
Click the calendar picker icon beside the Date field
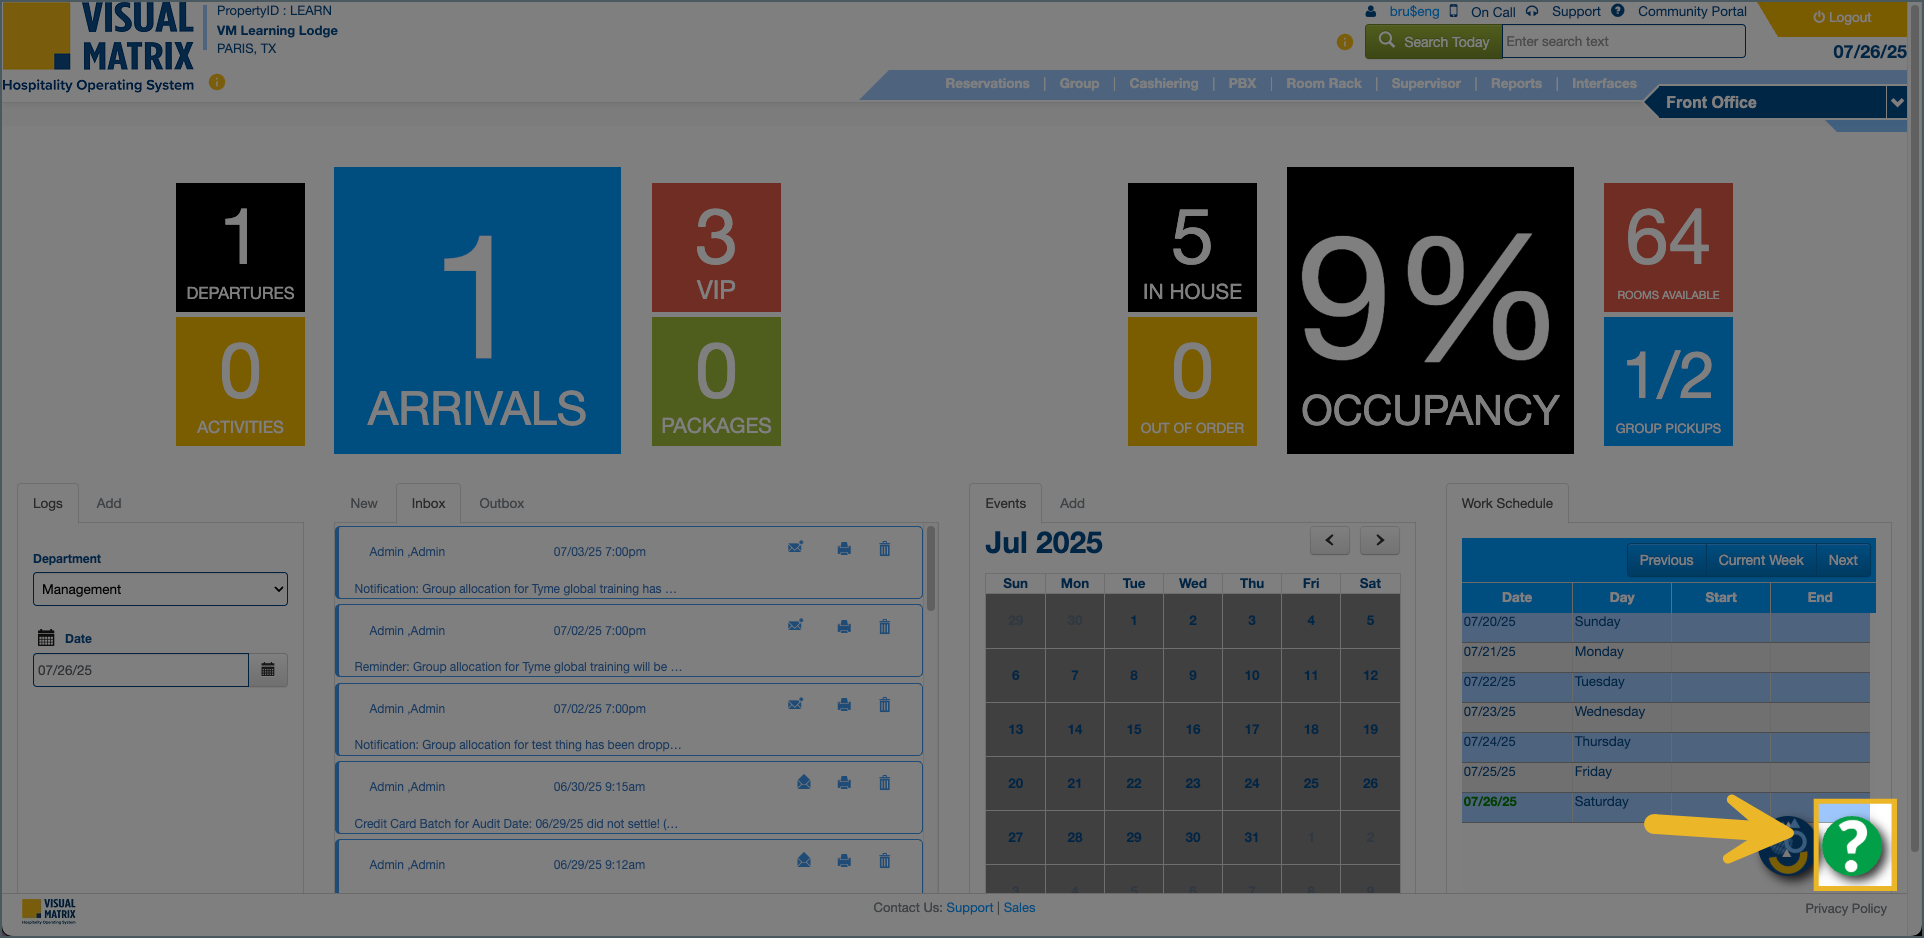tap(268, 670)
